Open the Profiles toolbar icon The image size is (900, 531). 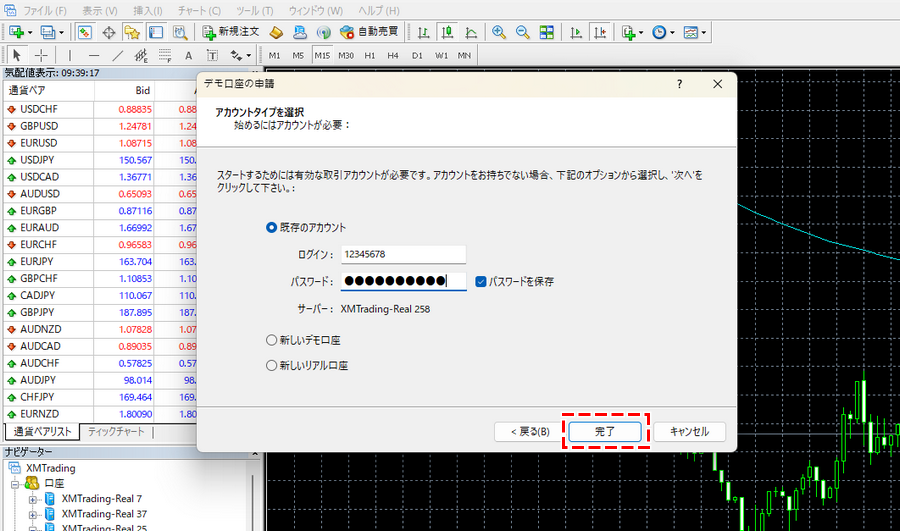tap(48, 32)
